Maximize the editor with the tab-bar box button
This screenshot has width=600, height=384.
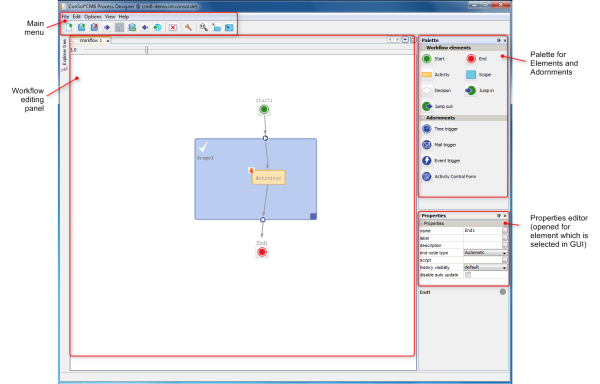(x=412, y=40)
